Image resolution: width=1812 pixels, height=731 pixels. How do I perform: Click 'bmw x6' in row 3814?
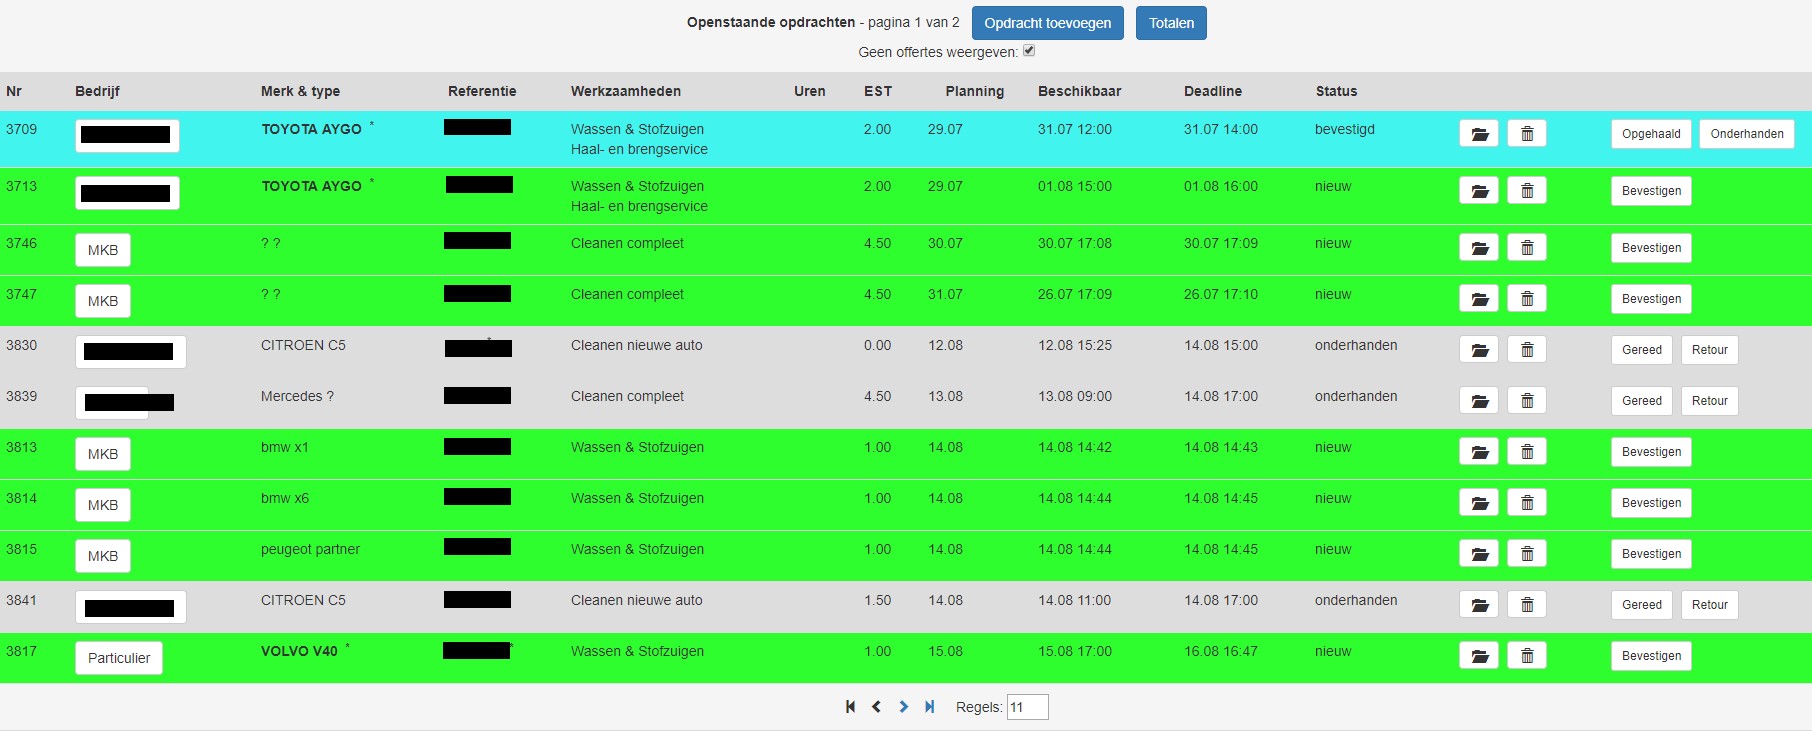click(285, 498)
